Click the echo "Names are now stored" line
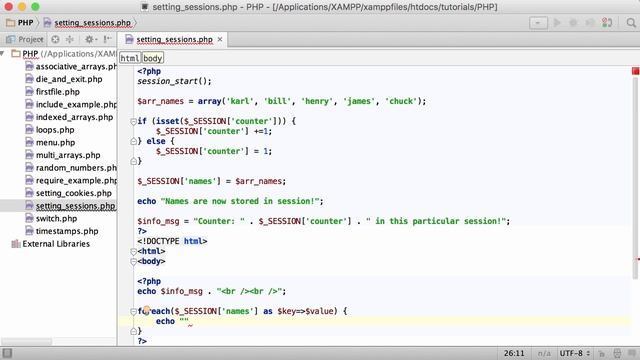Screen dimensions: 640x360 [230, 201]
